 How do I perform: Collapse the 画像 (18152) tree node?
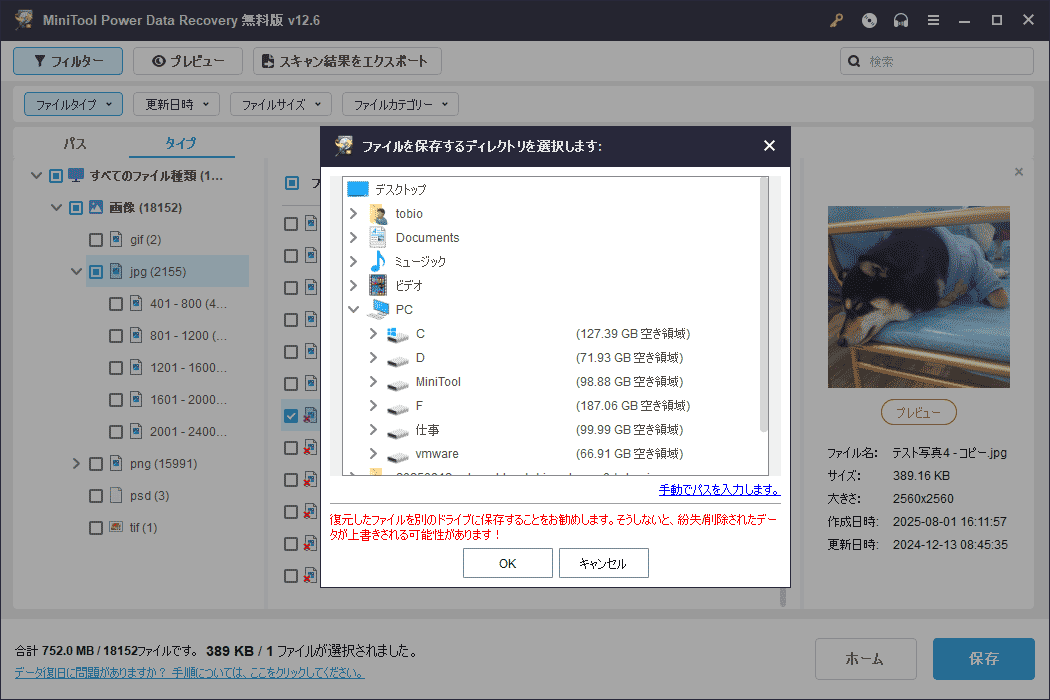click(x=56, y=208)
